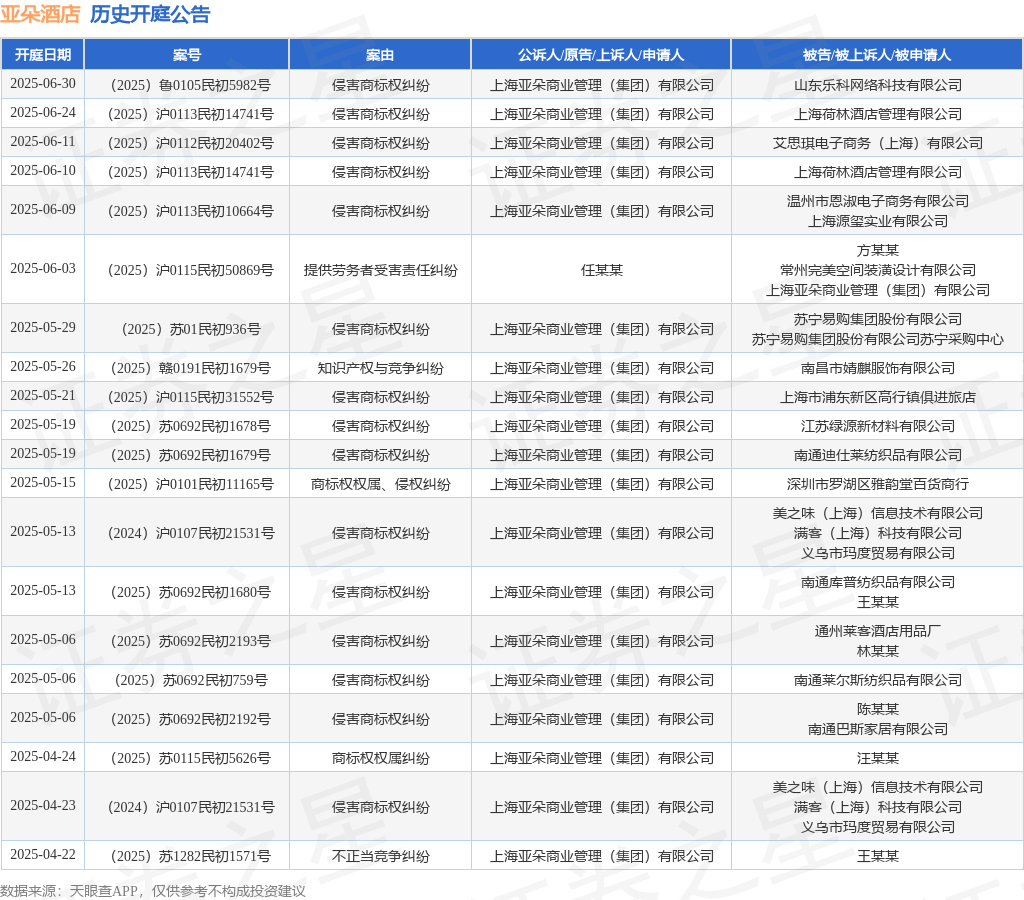Click defendant 南通巴斯家居有限公司

878,730
